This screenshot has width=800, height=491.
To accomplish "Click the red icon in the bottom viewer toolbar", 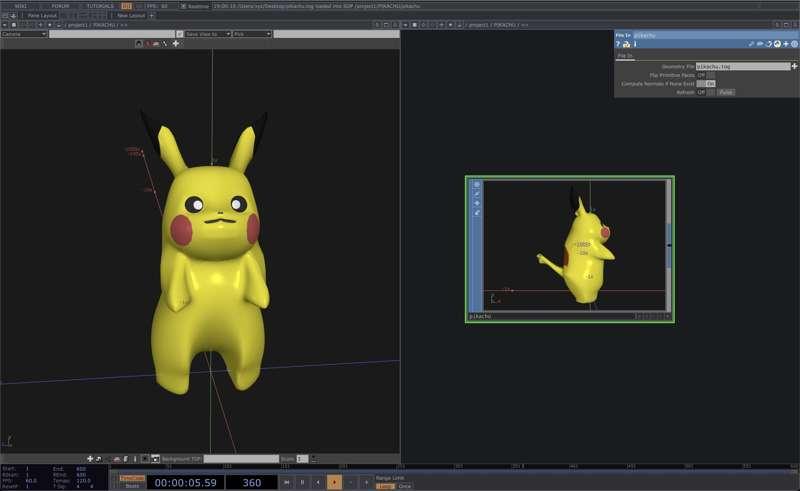I will point(116,459).
